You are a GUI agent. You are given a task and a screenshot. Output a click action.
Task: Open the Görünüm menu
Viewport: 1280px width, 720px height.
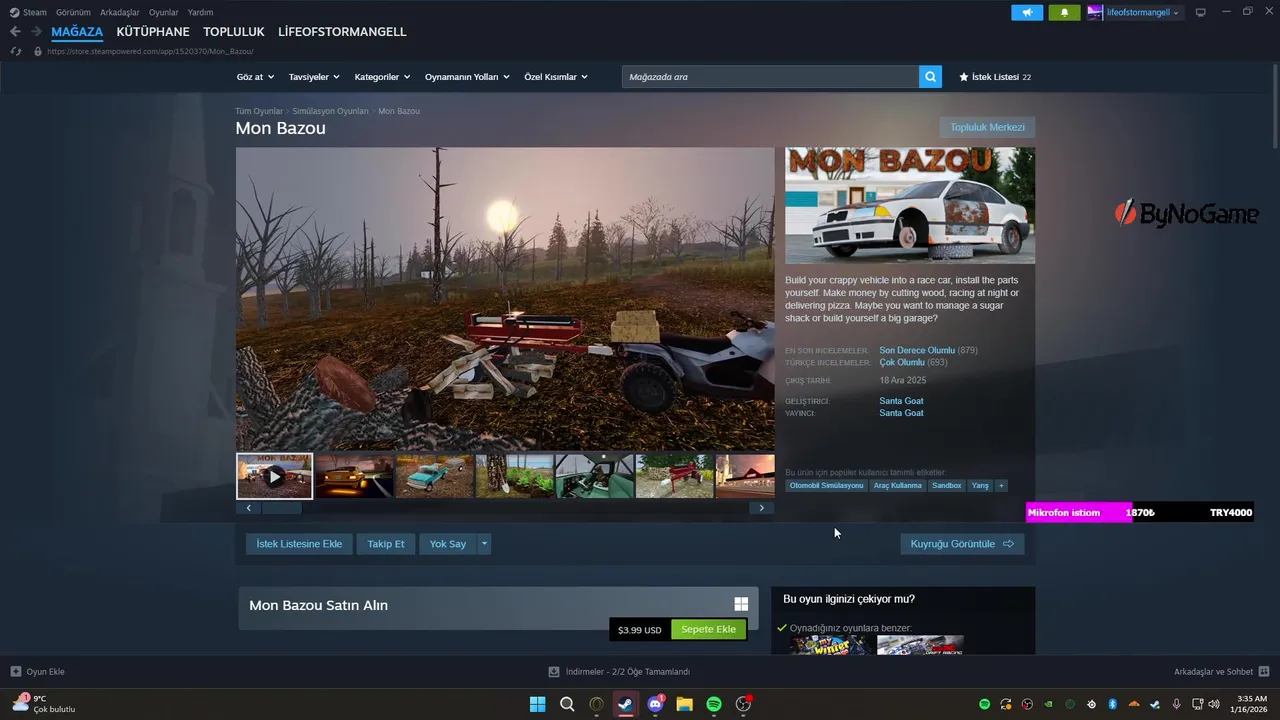tap(73, 12)
